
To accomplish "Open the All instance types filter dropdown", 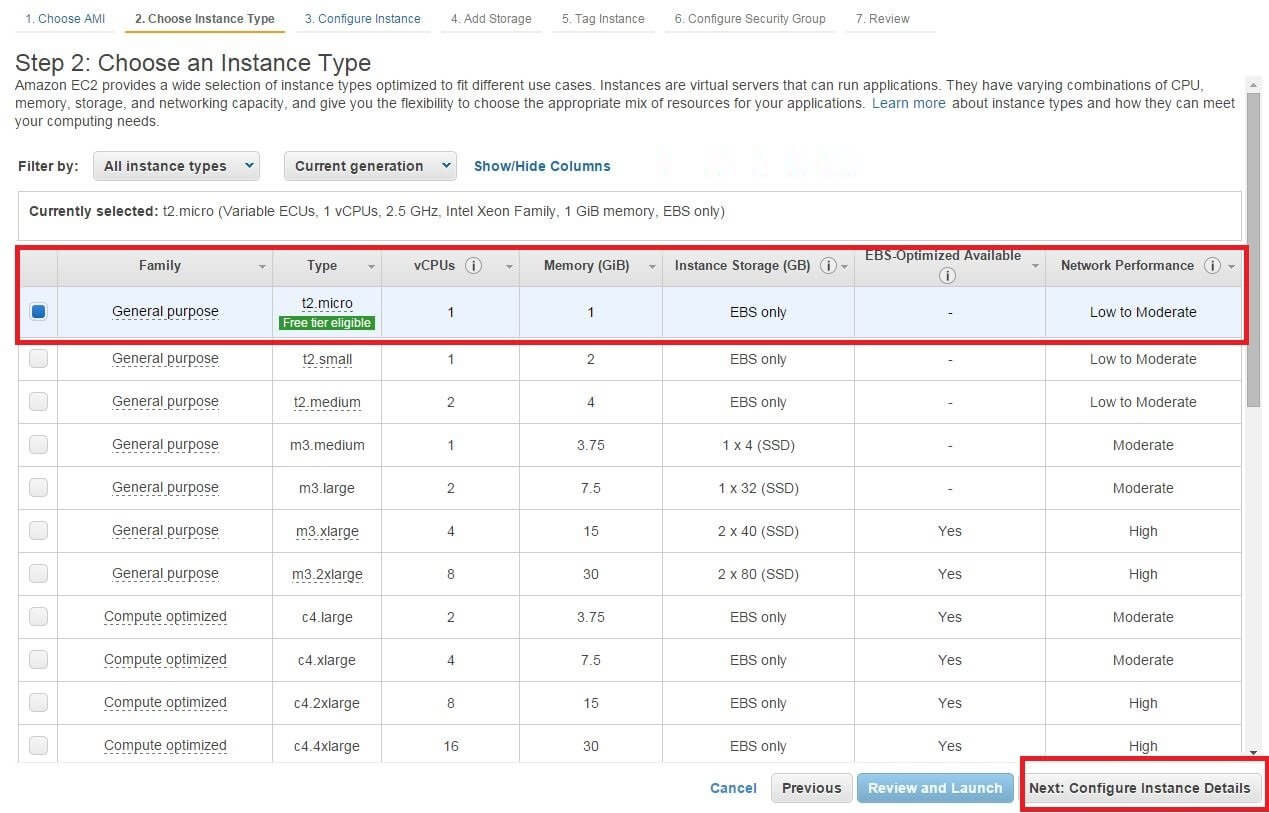I will coord(176,166).
